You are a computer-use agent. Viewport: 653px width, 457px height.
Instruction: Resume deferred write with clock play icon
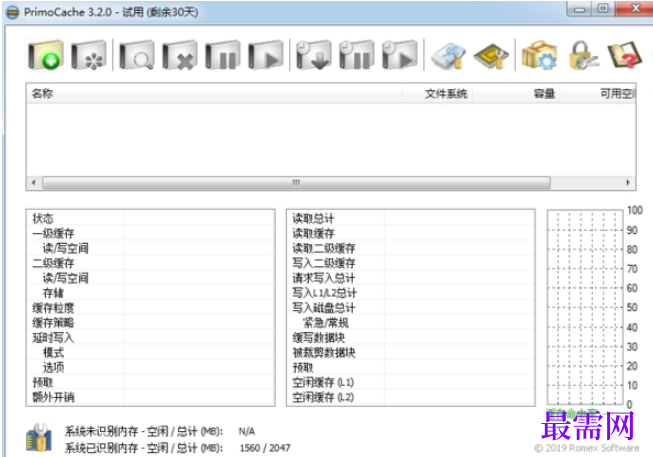(400, 55)
